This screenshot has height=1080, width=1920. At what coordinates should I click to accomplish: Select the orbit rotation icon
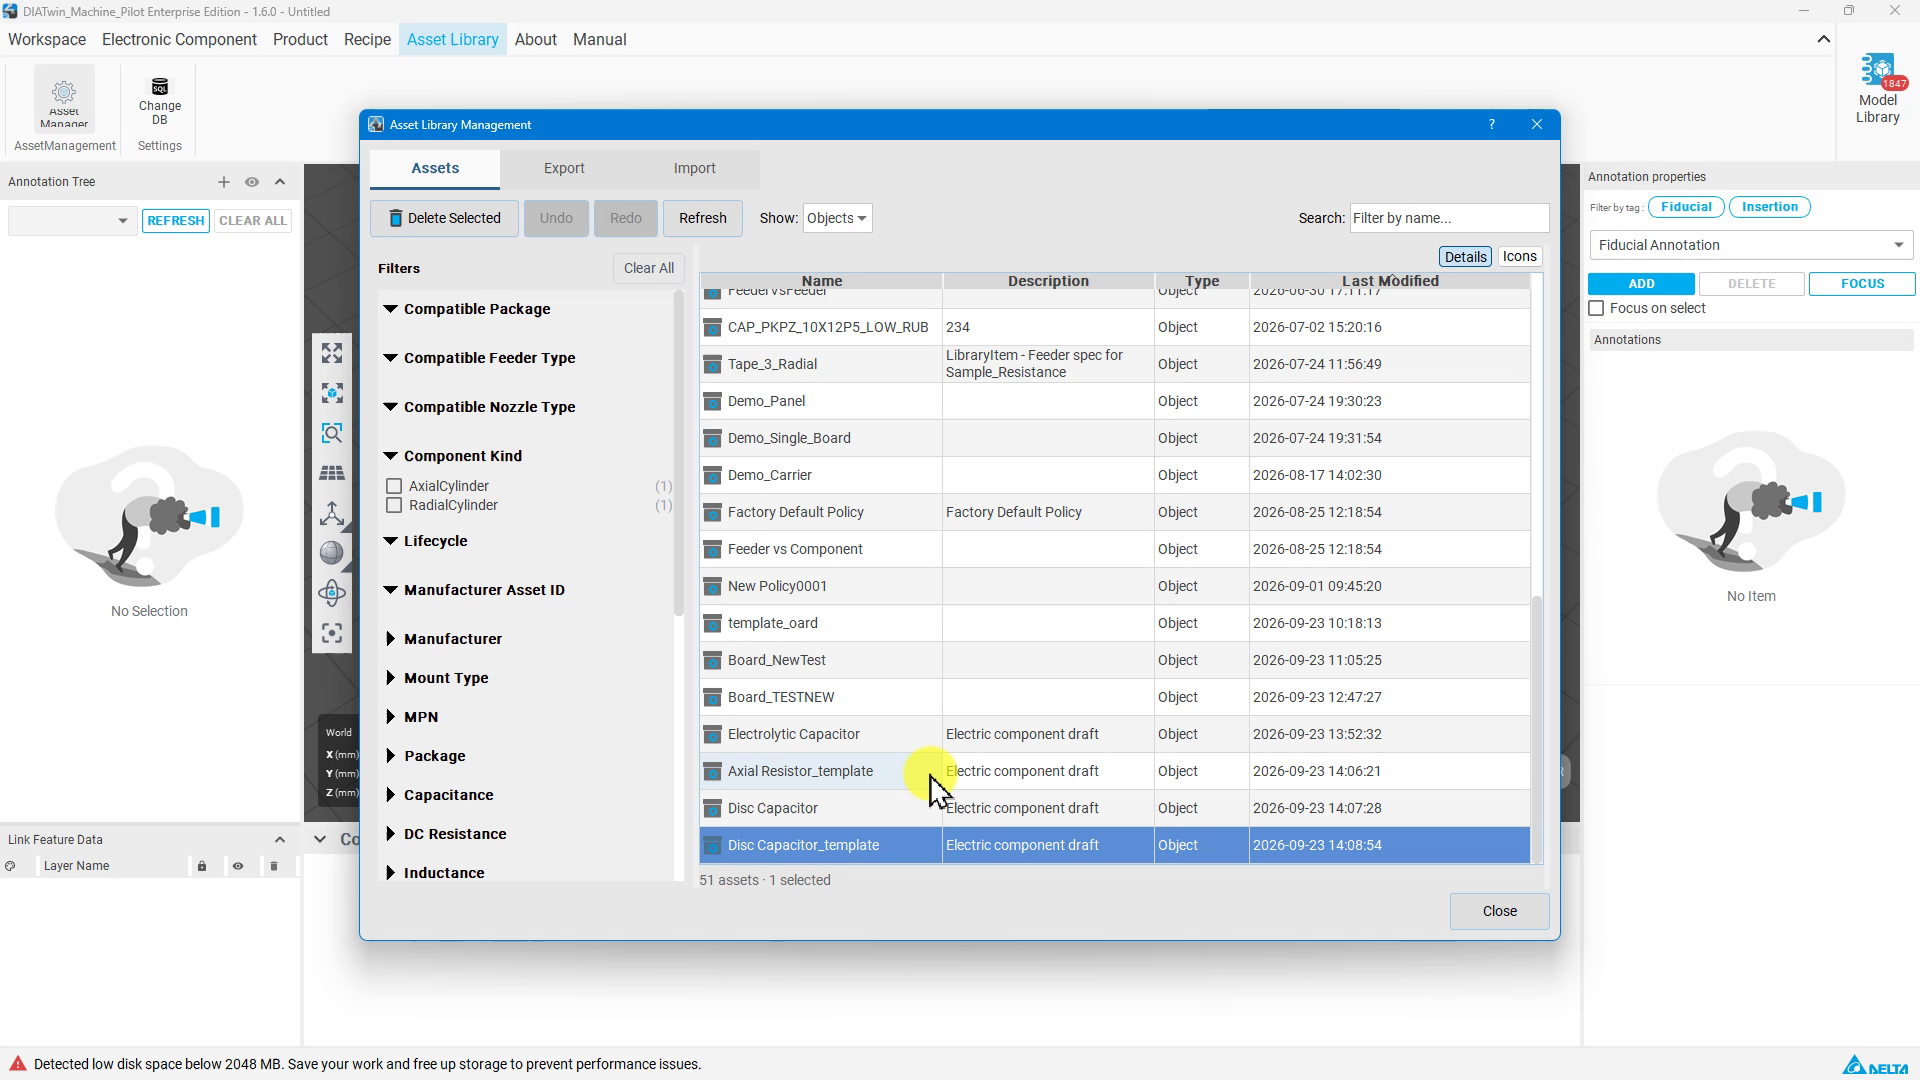tap(332, 593)
